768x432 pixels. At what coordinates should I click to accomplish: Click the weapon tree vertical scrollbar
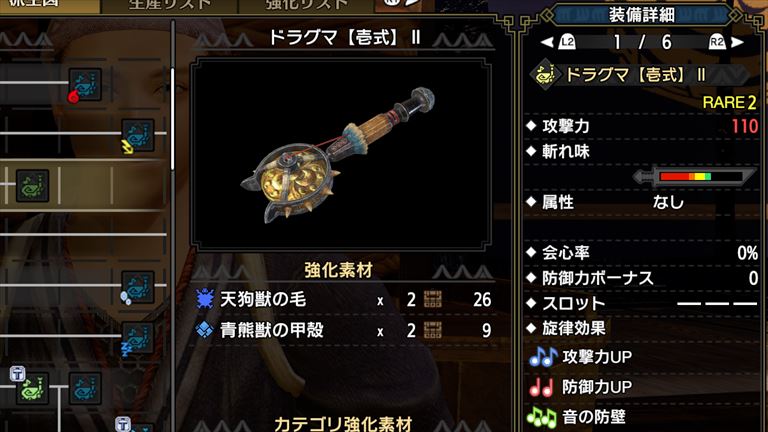pos(172,120)
